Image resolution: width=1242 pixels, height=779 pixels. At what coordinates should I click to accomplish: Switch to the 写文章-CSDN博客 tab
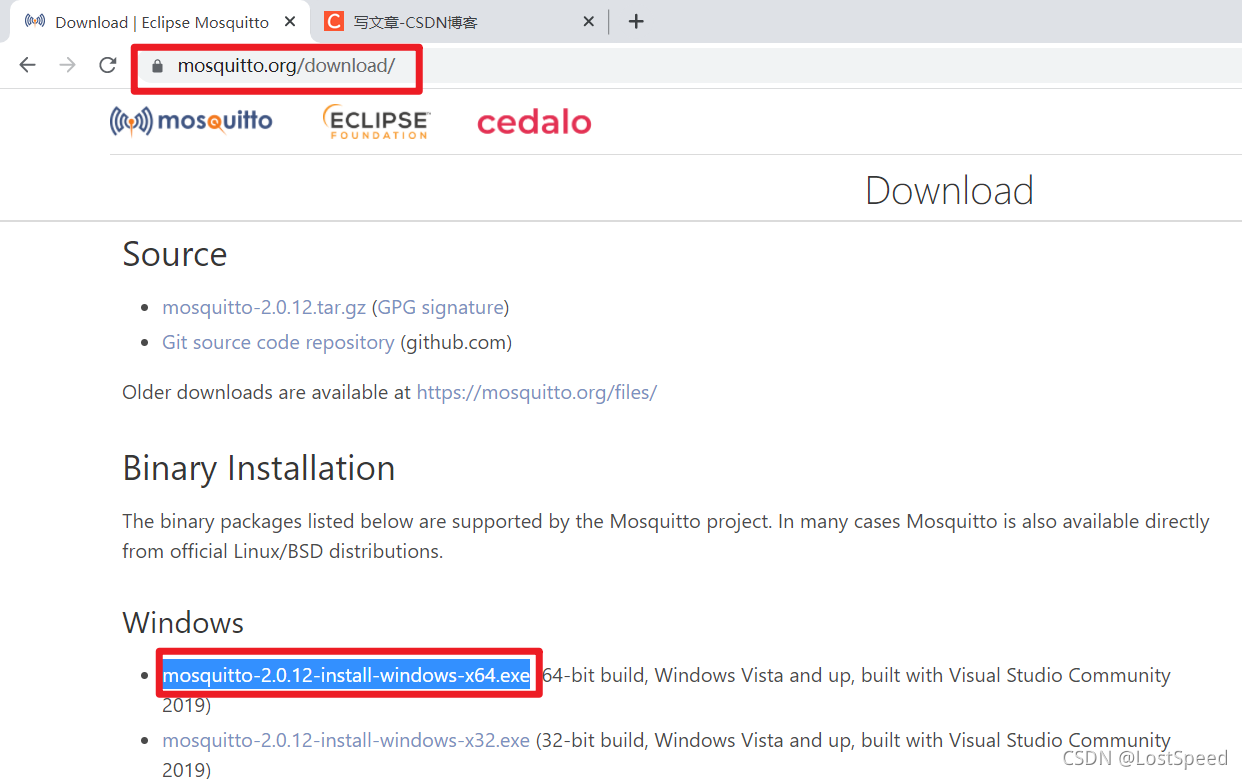(x=461, y=21)
